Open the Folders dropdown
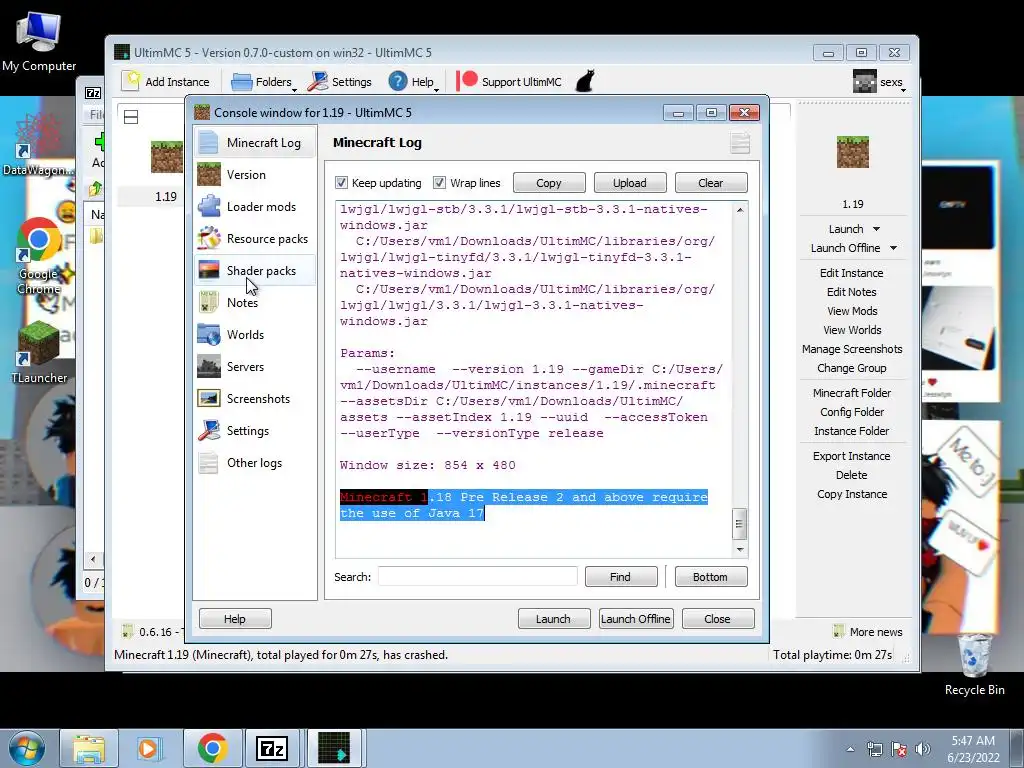This screenshot has height=768, width=1024. (x=263, y=82)
